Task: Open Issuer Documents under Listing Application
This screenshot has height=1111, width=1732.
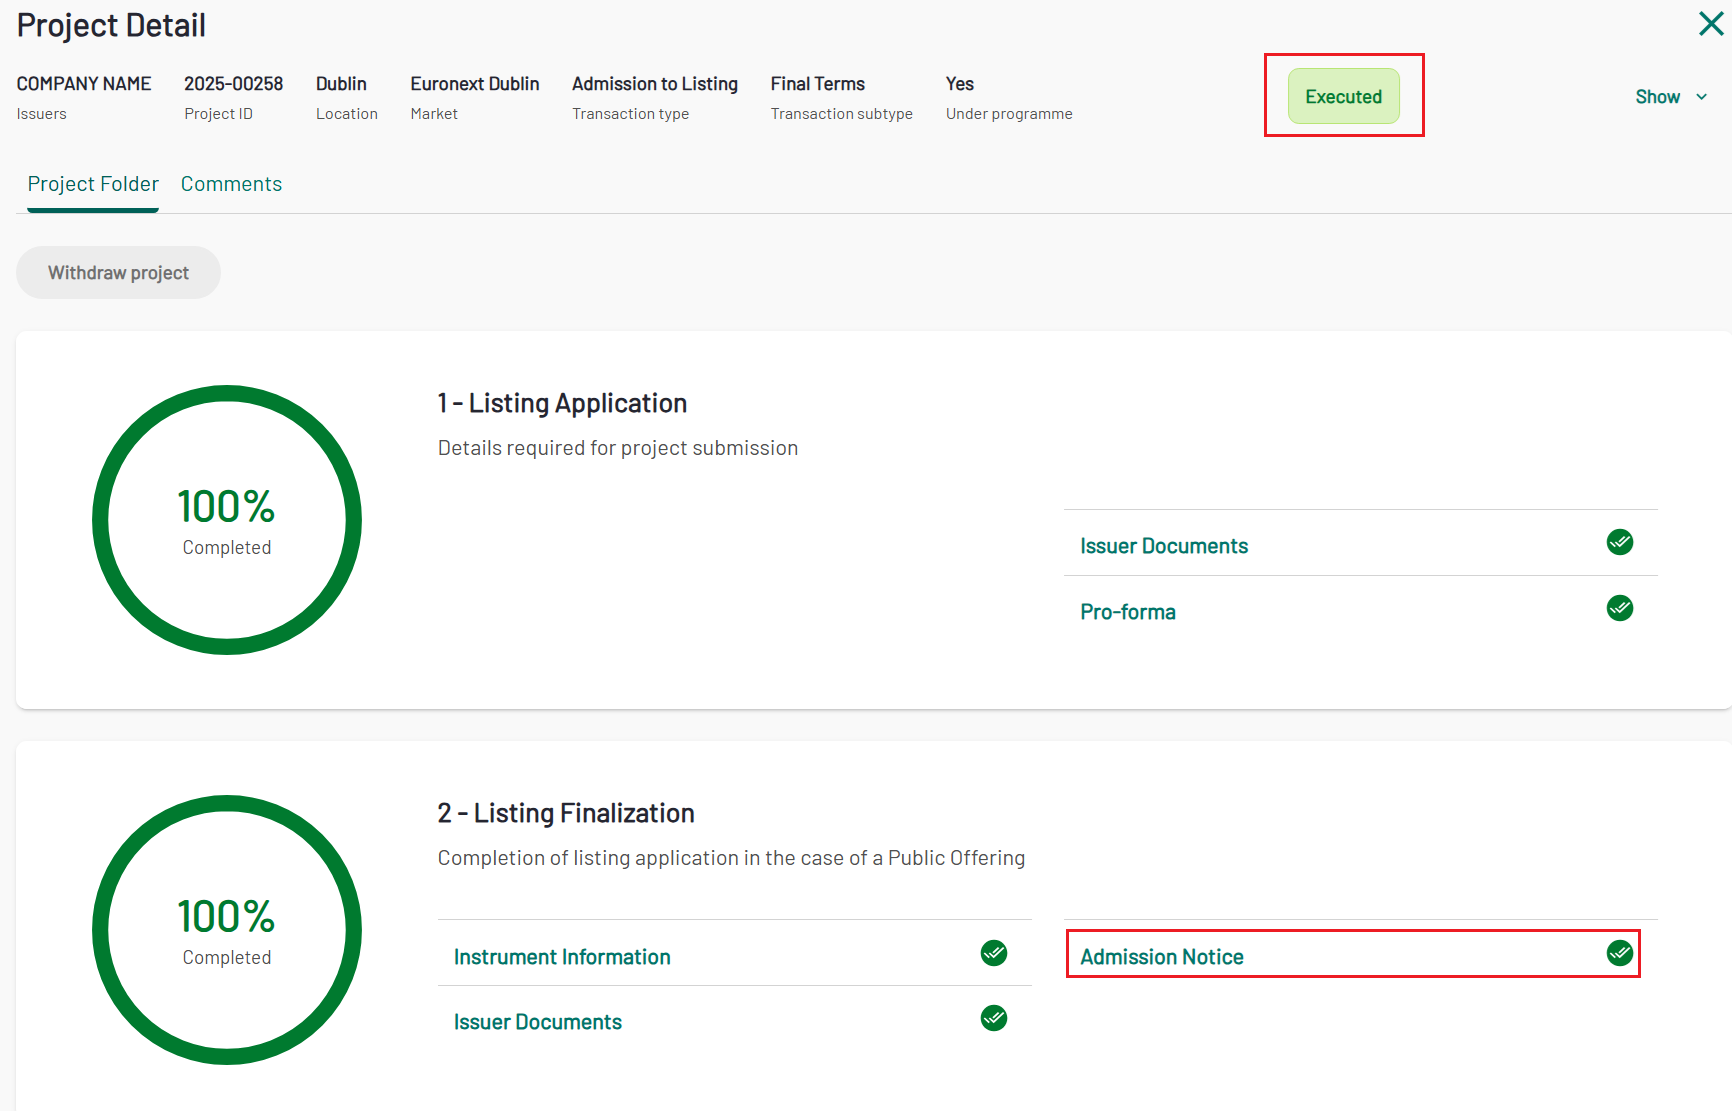Action: [x=1164, y=546]
